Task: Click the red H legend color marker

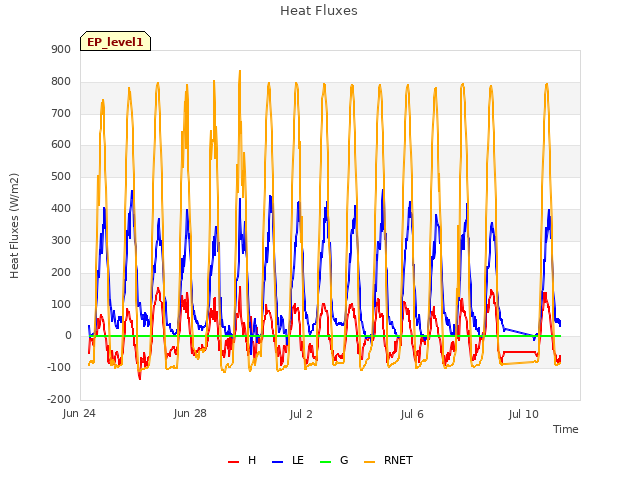Action: [233, 462]
